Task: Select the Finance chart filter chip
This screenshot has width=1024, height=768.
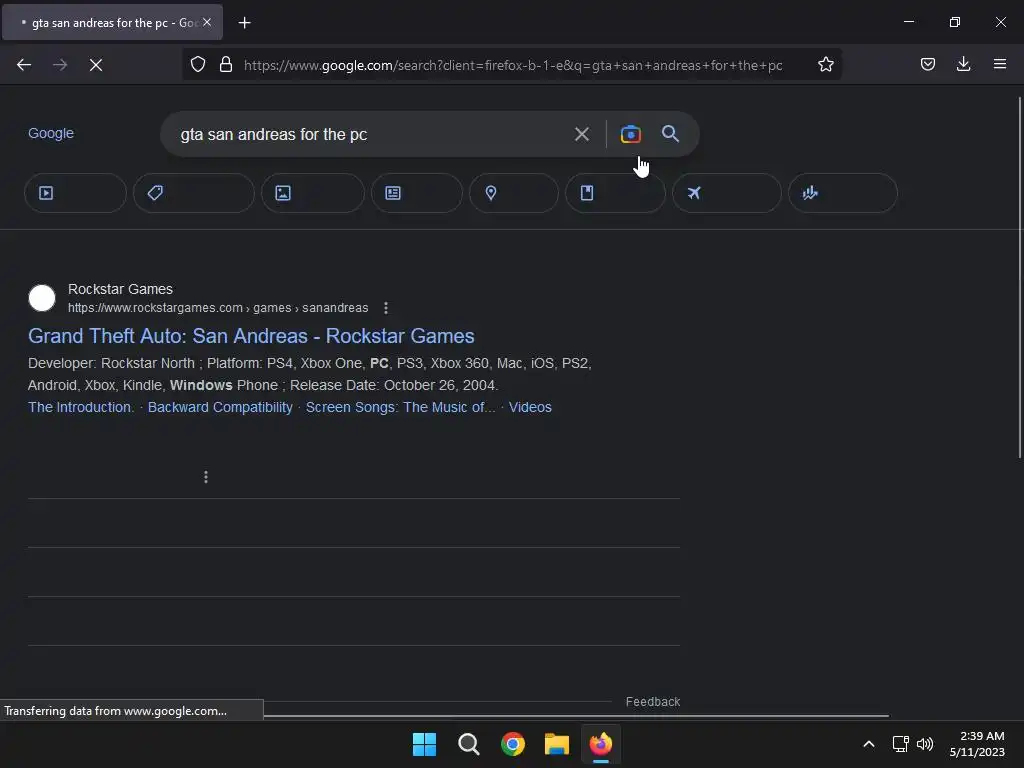Action: (842, 193)
